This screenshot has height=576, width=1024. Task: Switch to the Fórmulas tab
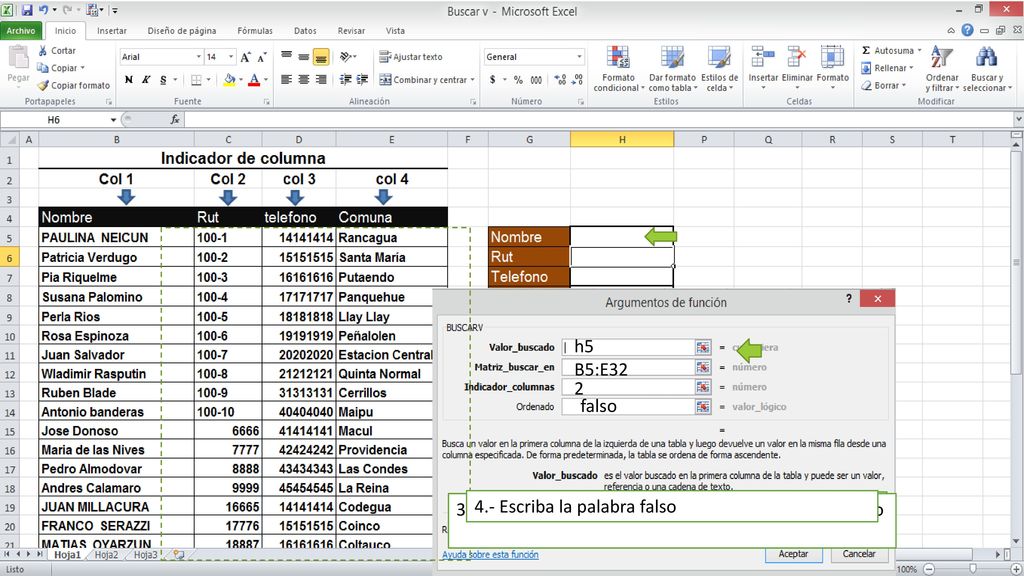255,31
